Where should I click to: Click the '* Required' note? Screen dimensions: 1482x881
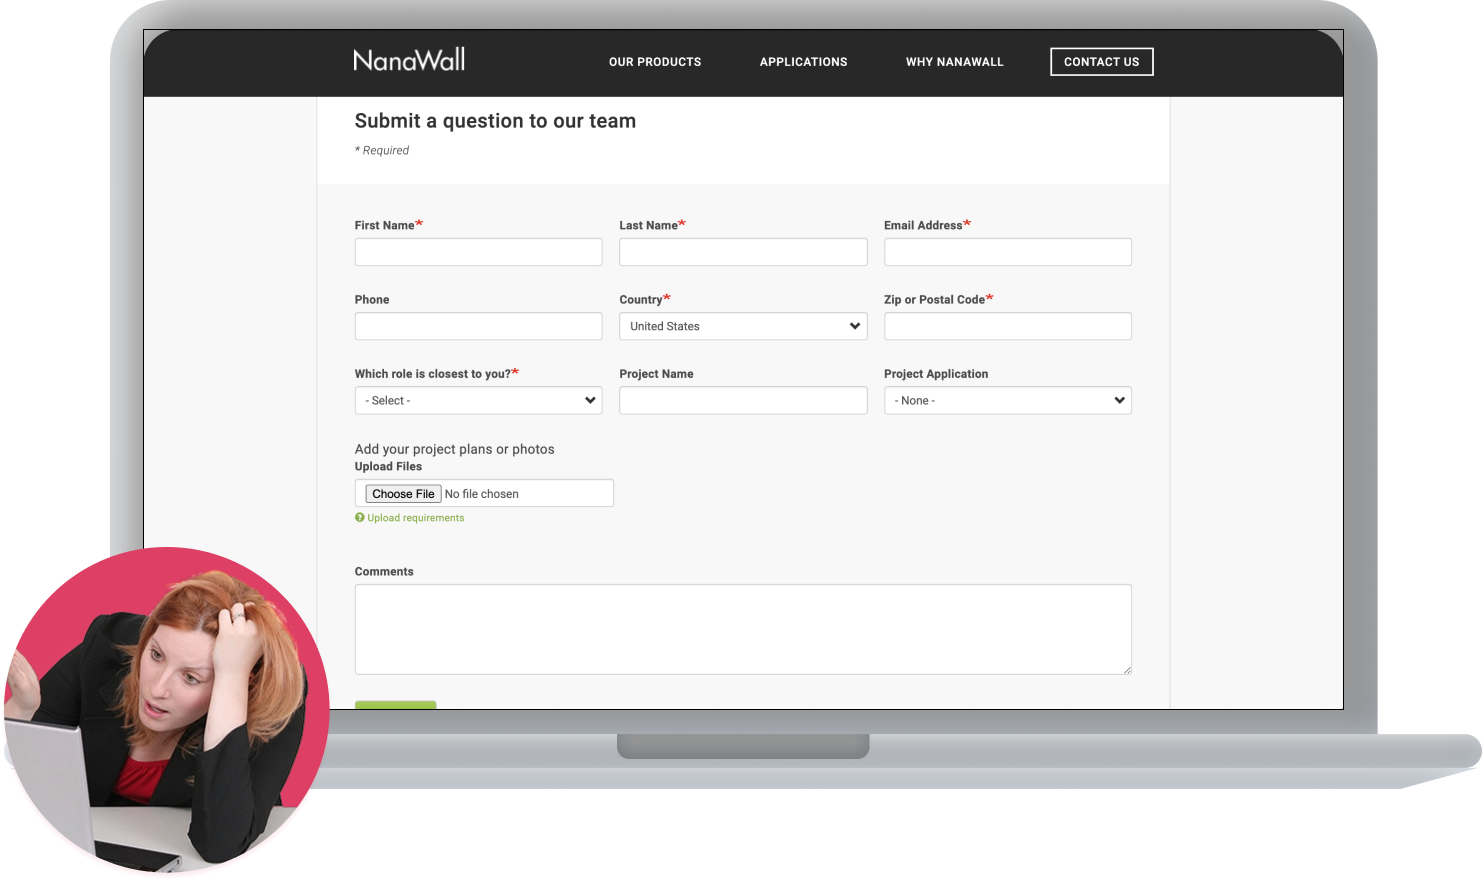coord(382,150)
